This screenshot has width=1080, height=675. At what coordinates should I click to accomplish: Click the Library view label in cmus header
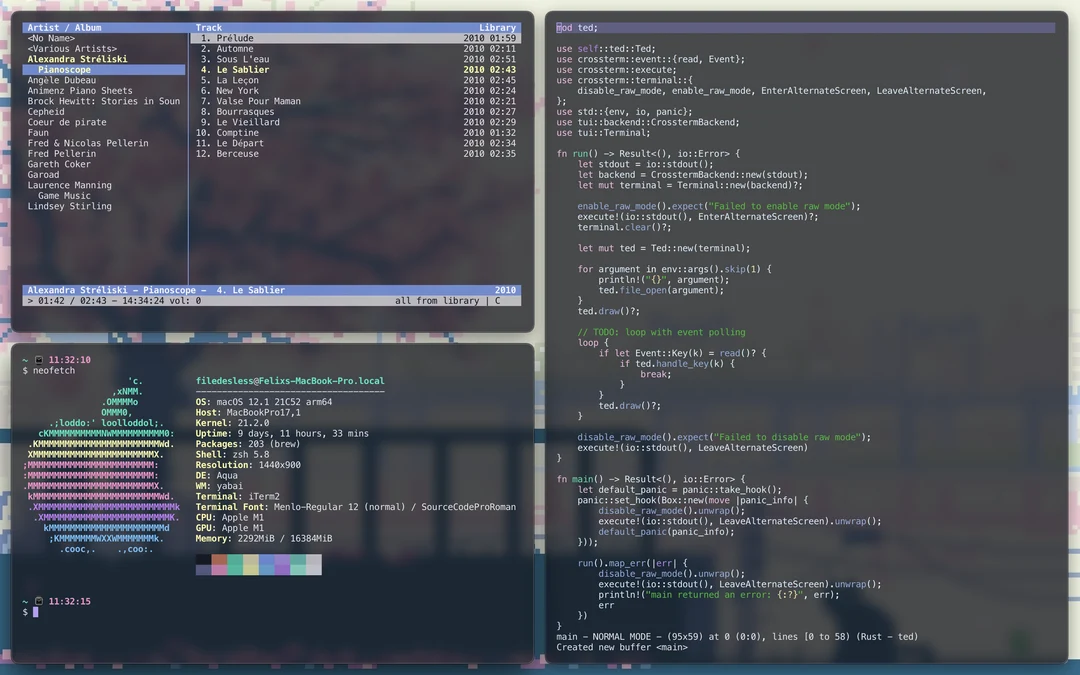pyautogui.click(x=497, y=28)
